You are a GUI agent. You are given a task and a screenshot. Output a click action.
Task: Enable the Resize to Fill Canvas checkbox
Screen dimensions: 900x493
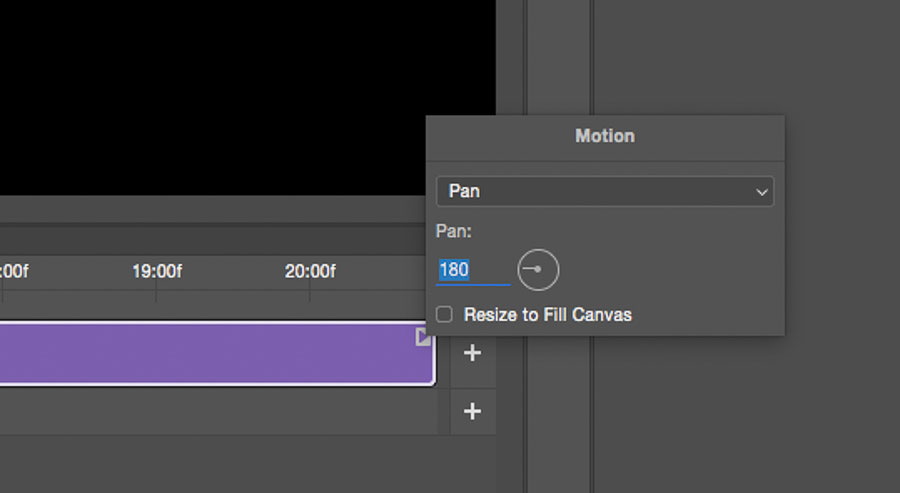444,314
